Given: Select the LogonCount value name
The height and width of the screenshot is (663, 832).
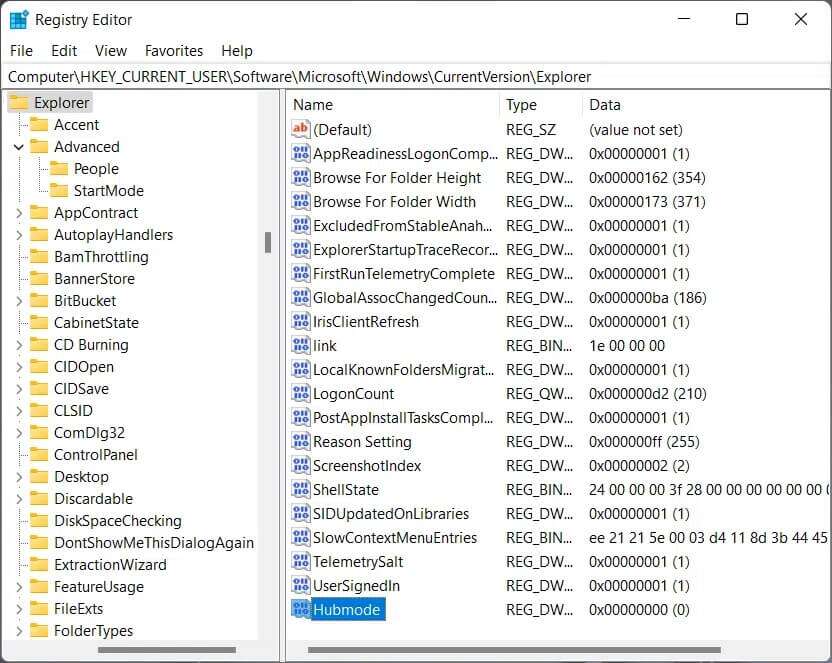Looking at the screenshot, I should (x=353, y=394).
